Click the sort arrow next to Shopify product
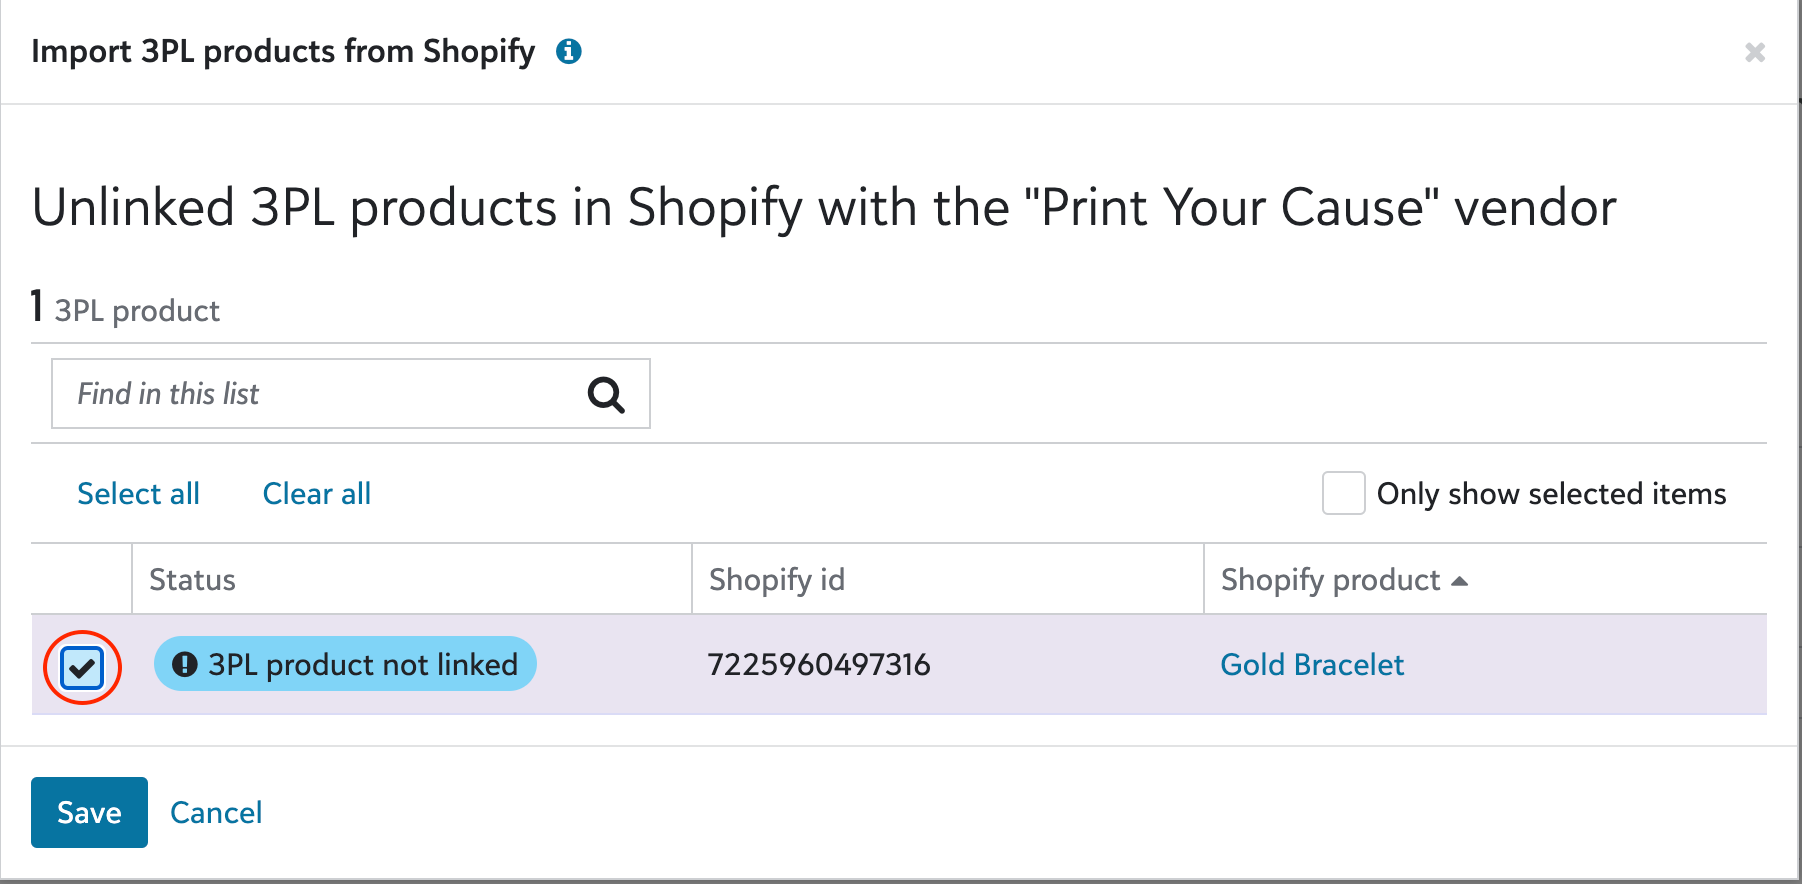The image size is (1802, 884). [x=1459, y=581]
